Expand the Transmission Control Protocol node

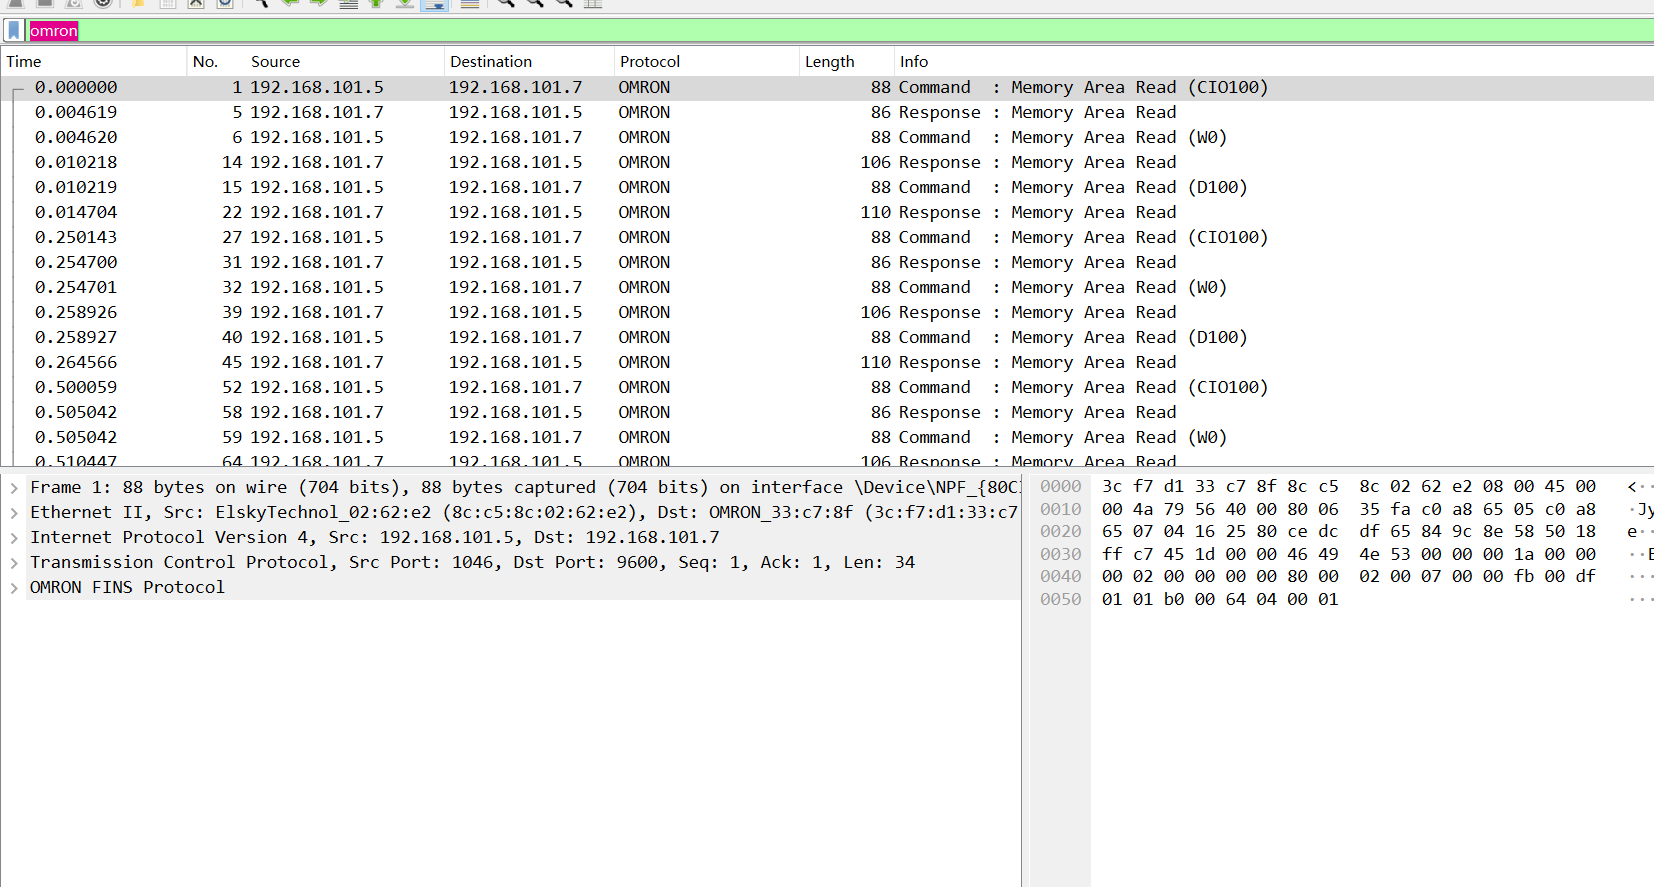[x=14, y=563]
